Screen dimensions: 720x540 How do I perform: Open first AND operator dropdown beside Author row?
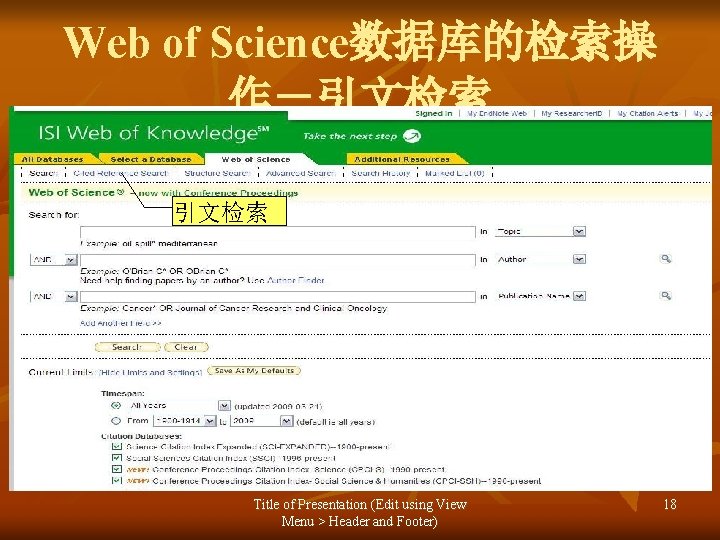pyautogui.click(x=70, y=260)
